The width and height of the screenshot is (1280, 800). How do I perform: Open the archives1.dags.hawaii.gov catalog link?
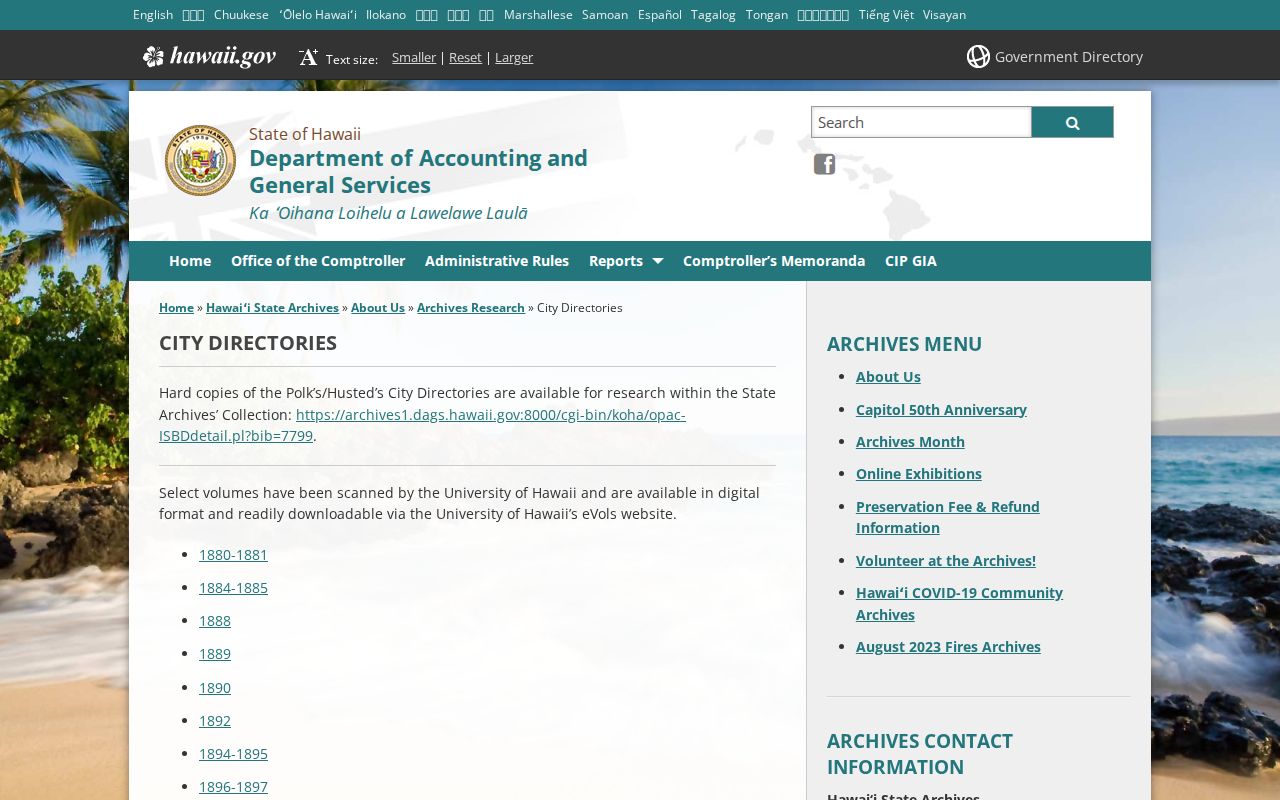point(423,425)
